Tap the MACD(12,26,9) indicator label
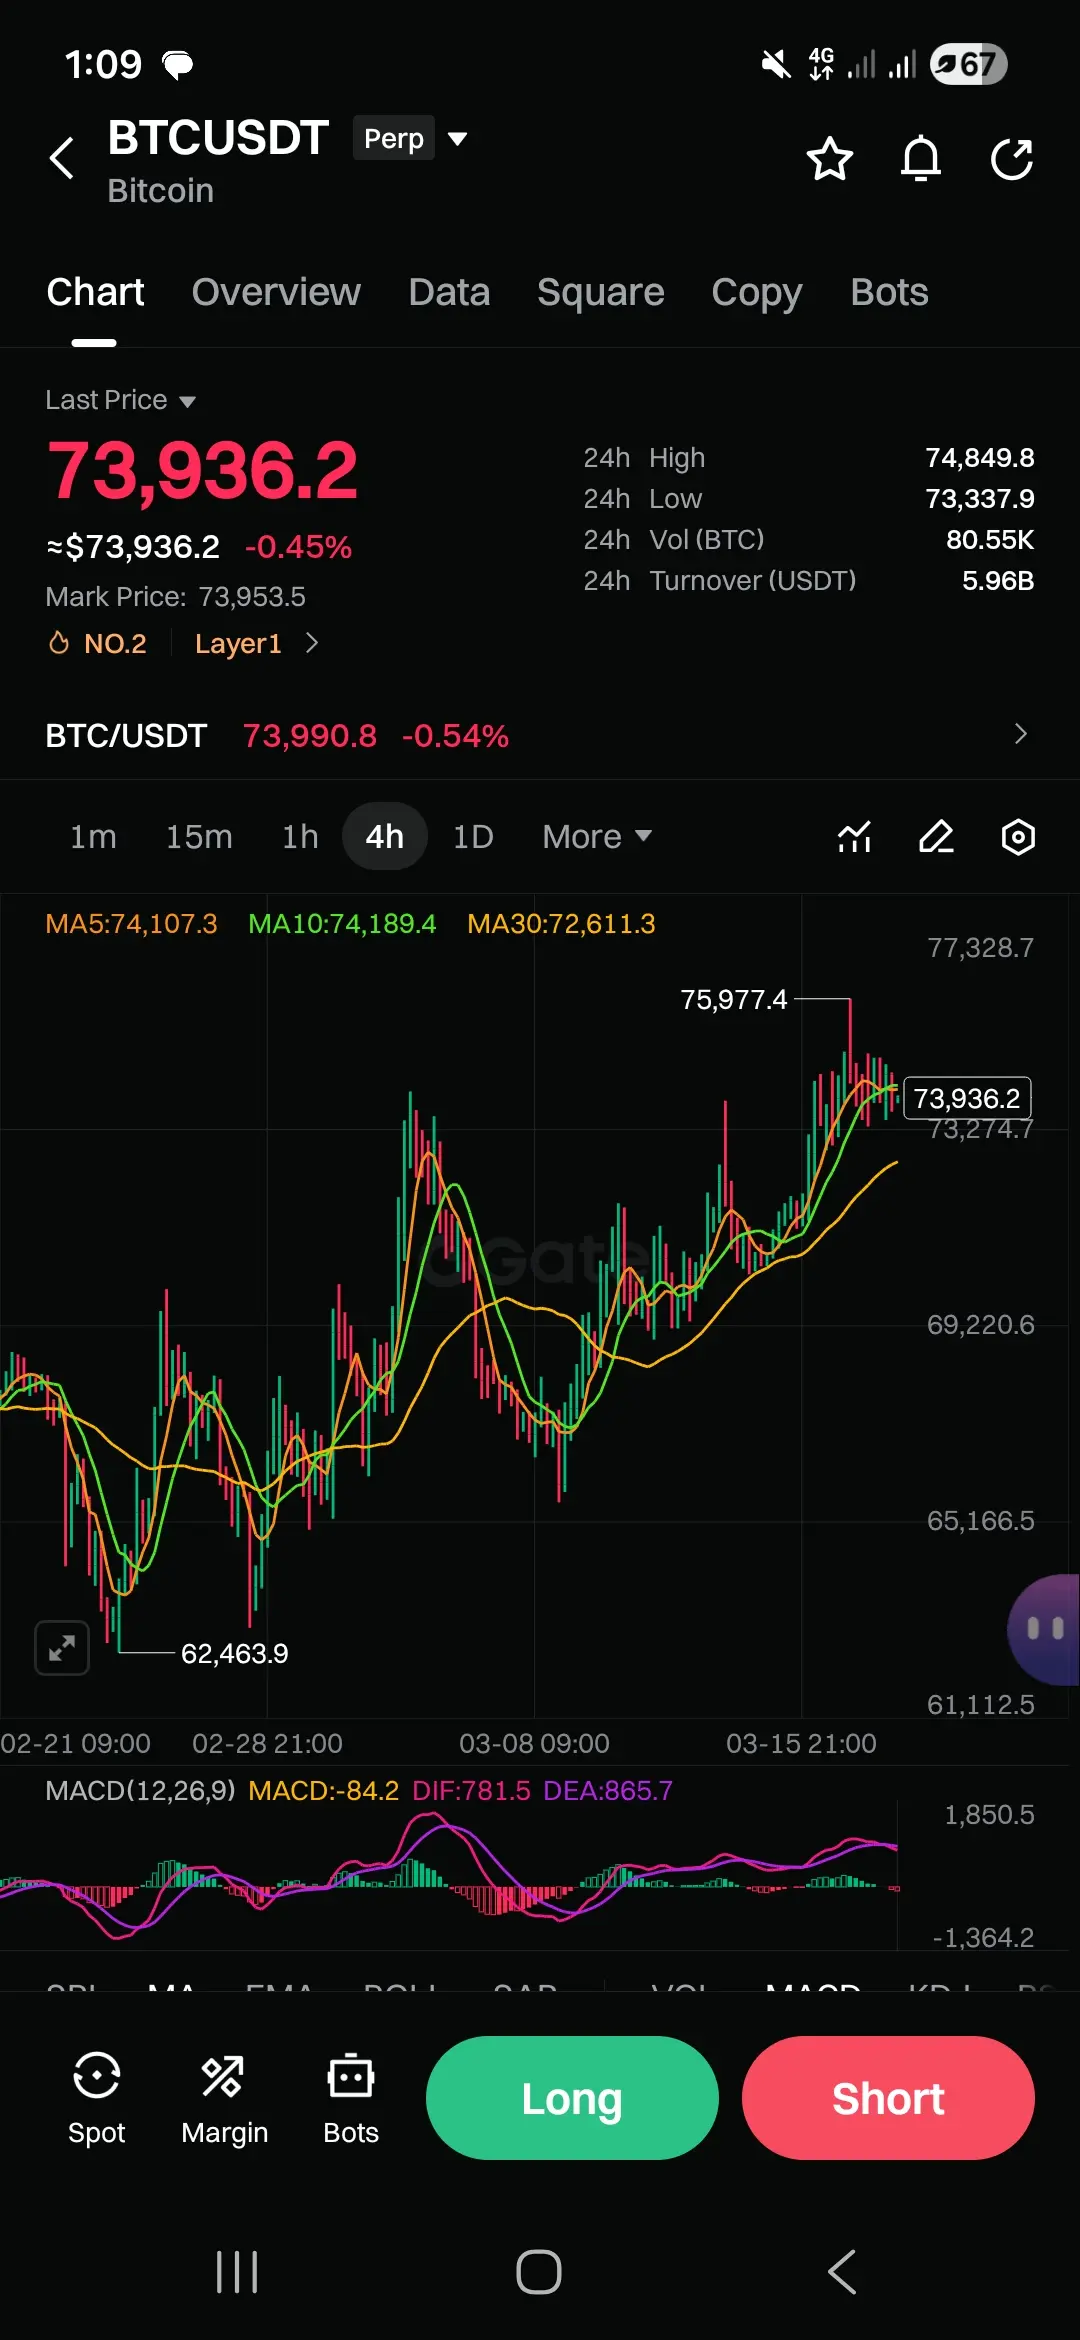 [141, 1791]
